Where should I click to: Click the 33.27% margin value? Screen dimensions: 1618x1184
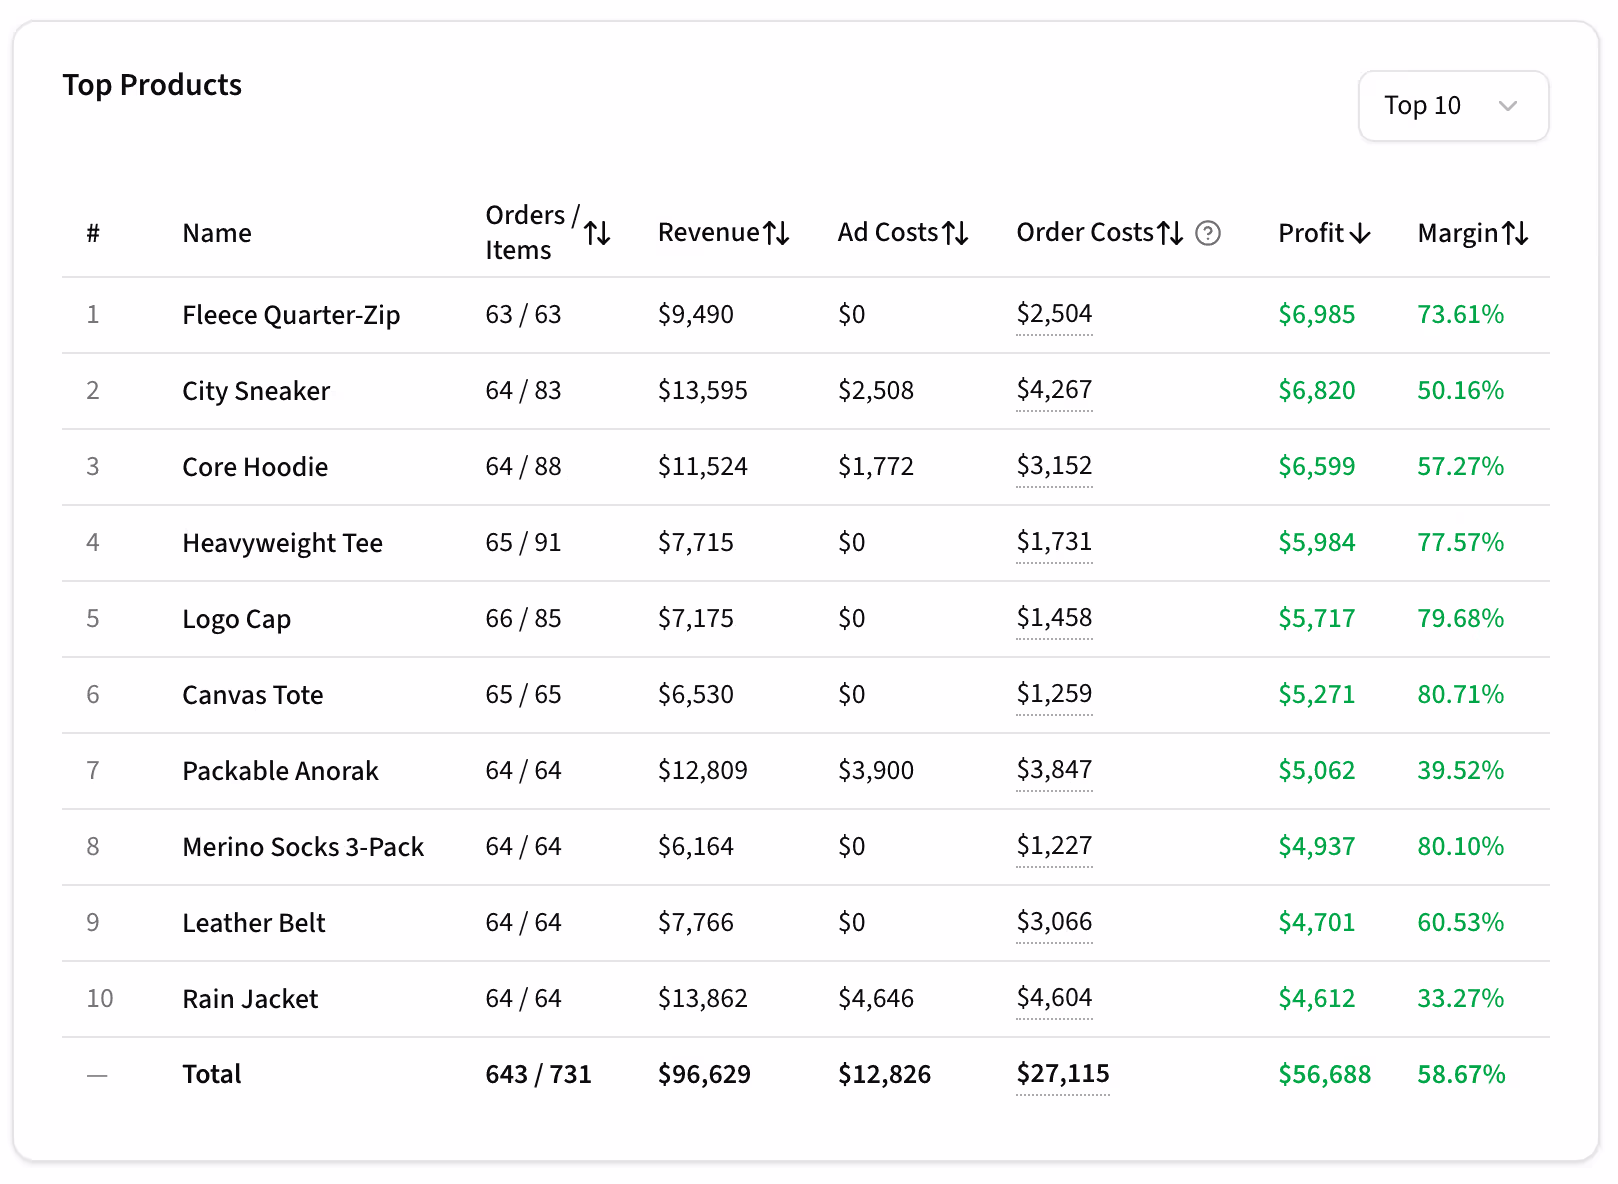tap(1461, 999)
